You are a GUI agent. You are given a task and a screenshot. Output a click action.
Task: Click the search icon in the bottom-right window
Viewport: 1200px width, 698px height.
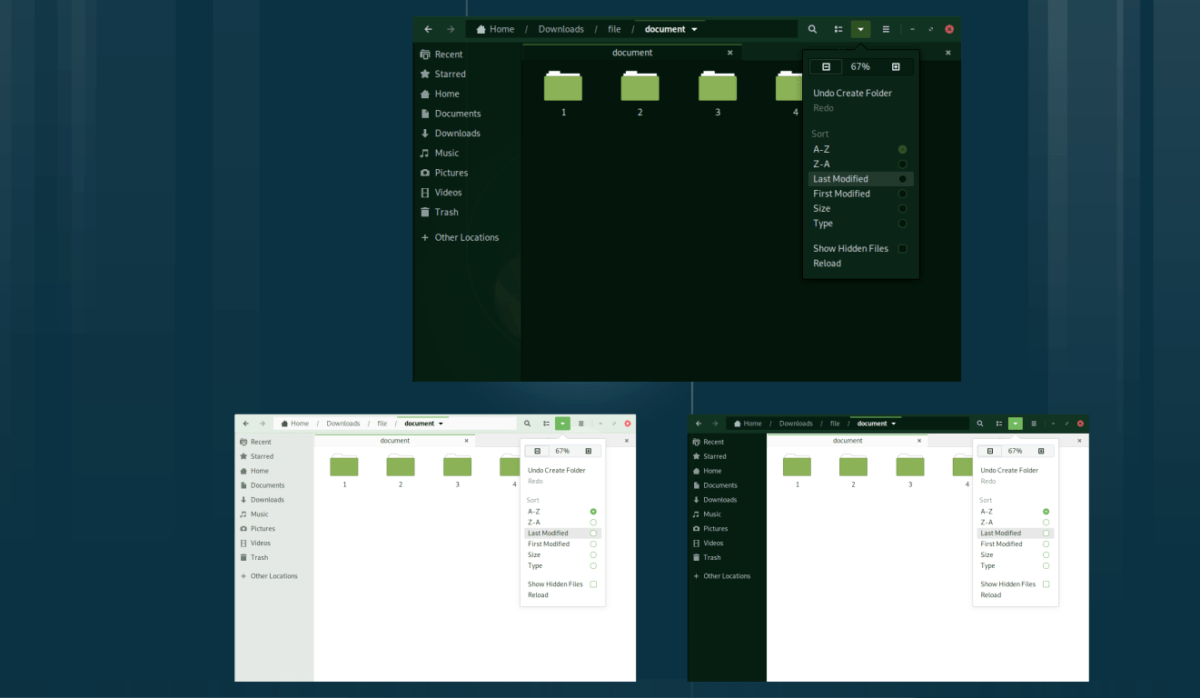point(979,424)
